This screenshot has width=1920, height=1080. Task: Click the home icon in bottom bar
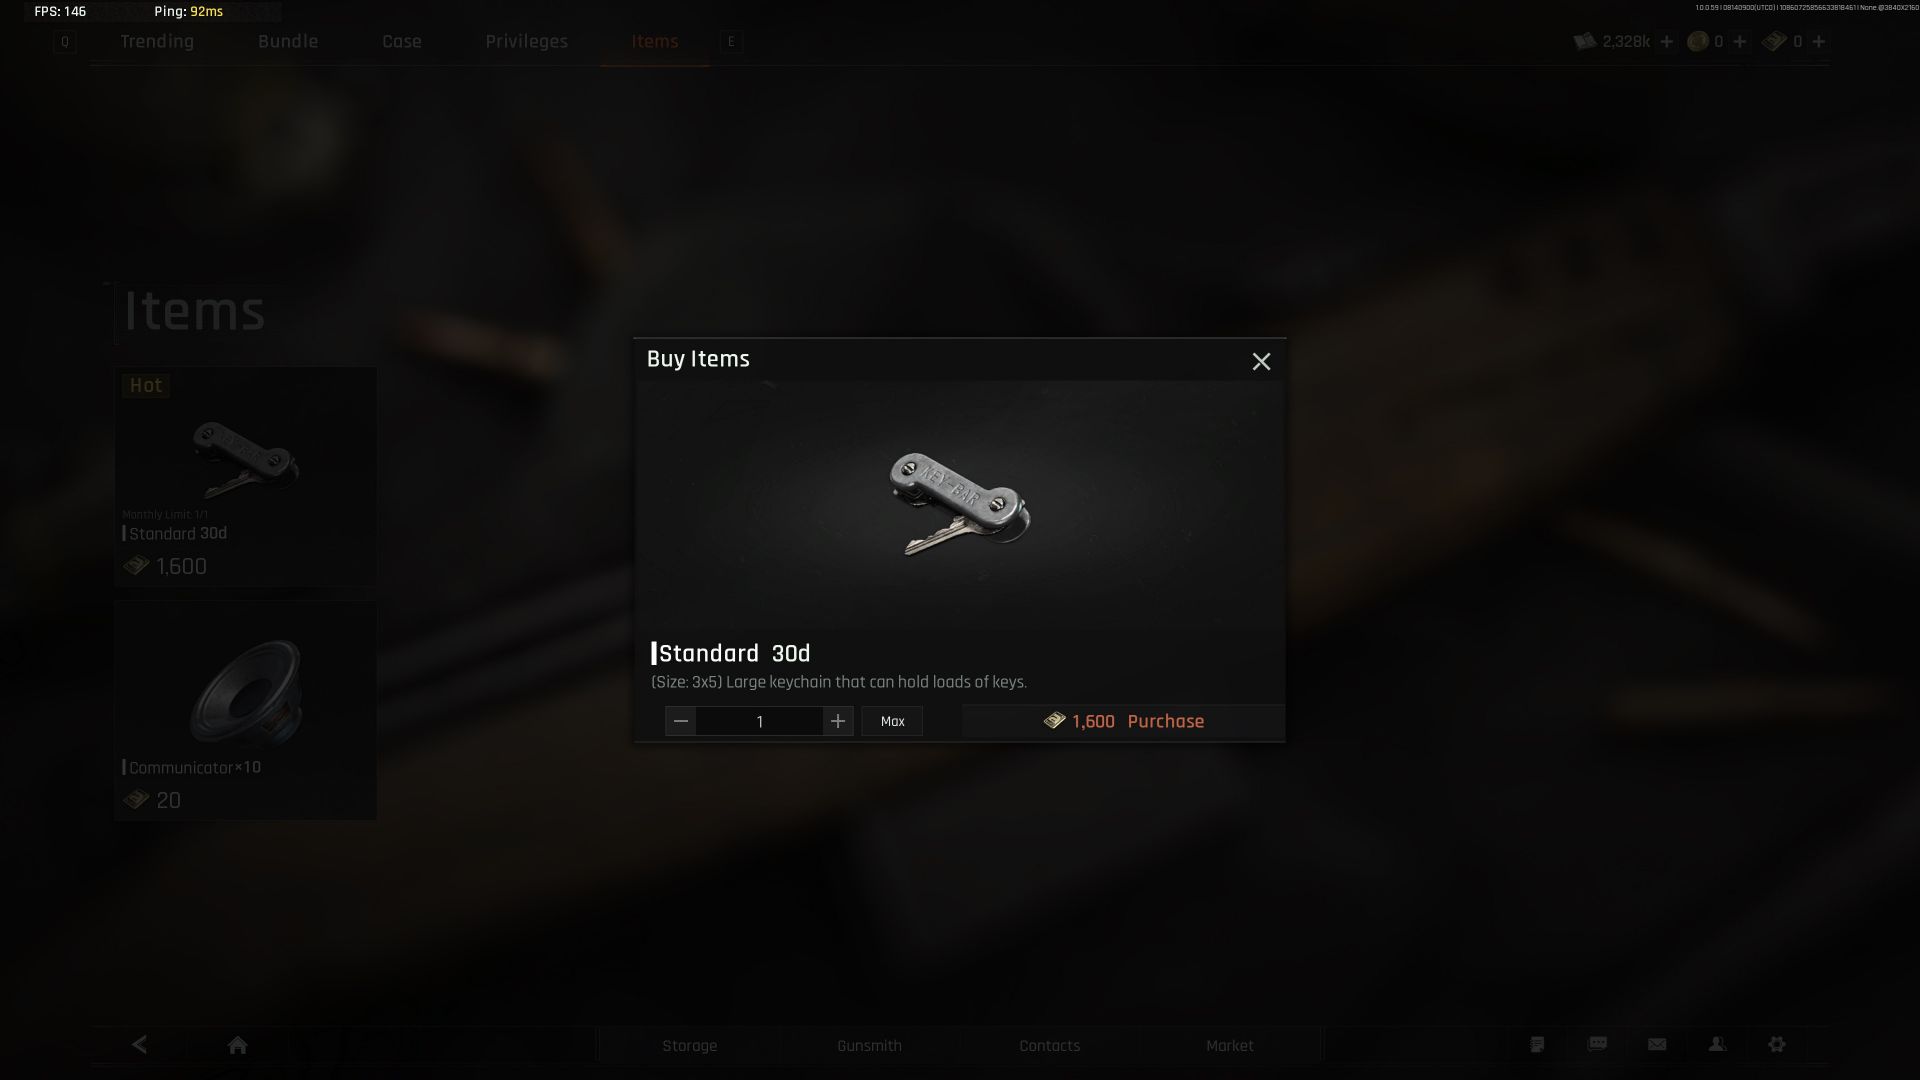pyautogui.click(x=237, y=1045)
